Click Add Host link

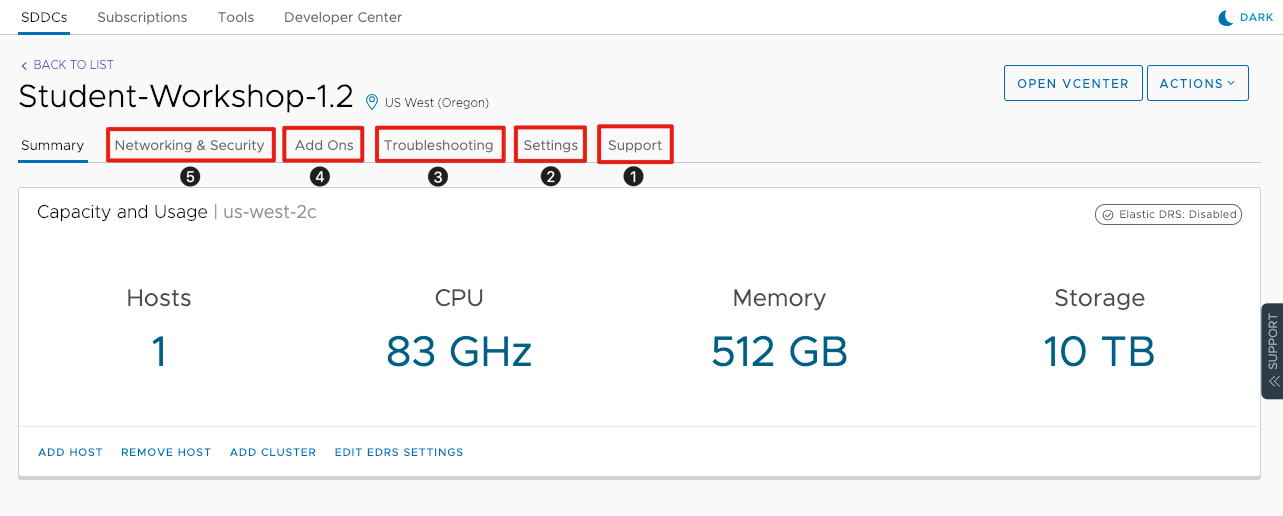[70, 452]
